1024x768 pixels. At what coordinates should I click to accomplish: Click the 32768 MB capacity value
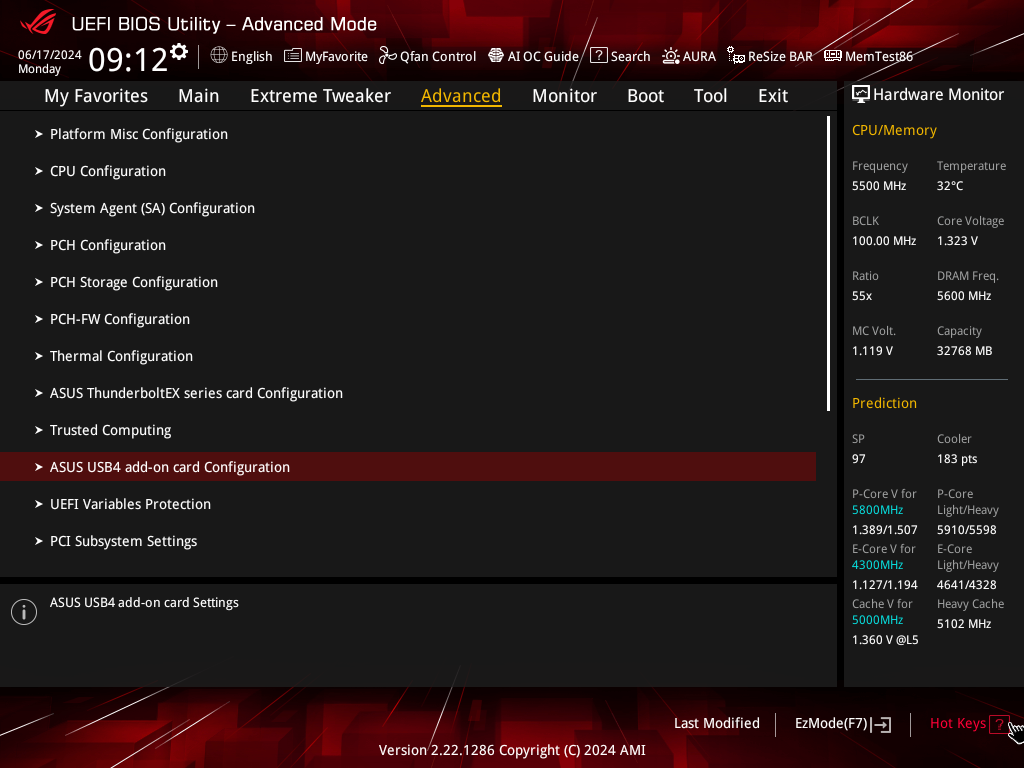click(964, 351)
